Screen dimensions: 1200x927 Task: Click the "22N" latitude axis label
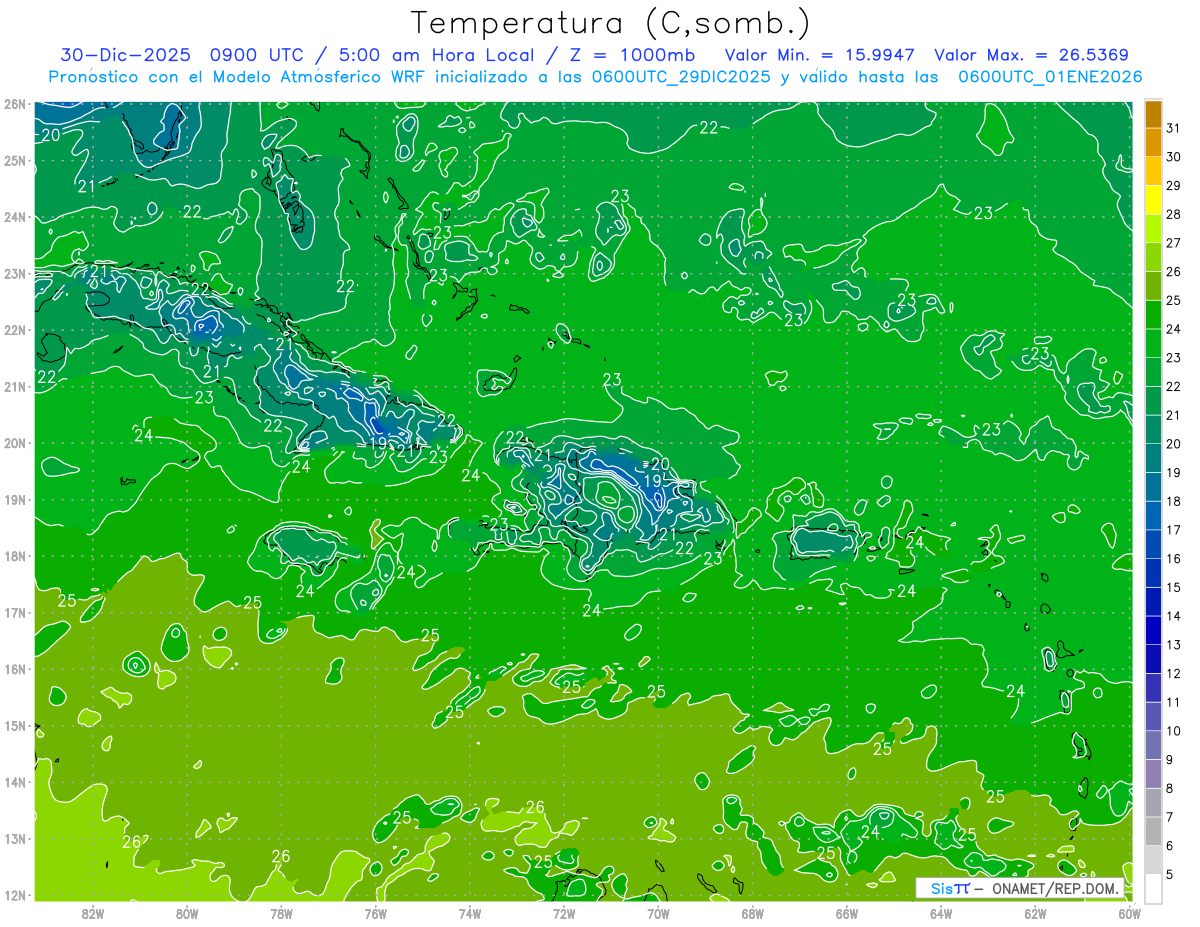tap(15, 330)
